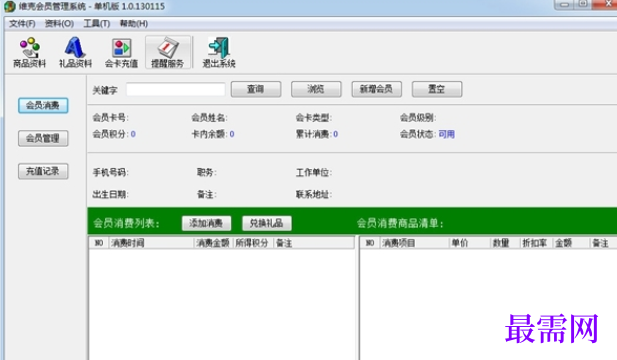Image resolution: width=617 pixels, height=360 pixels.
Task: Click the 新增会员 button
Action: coord(377,89)
